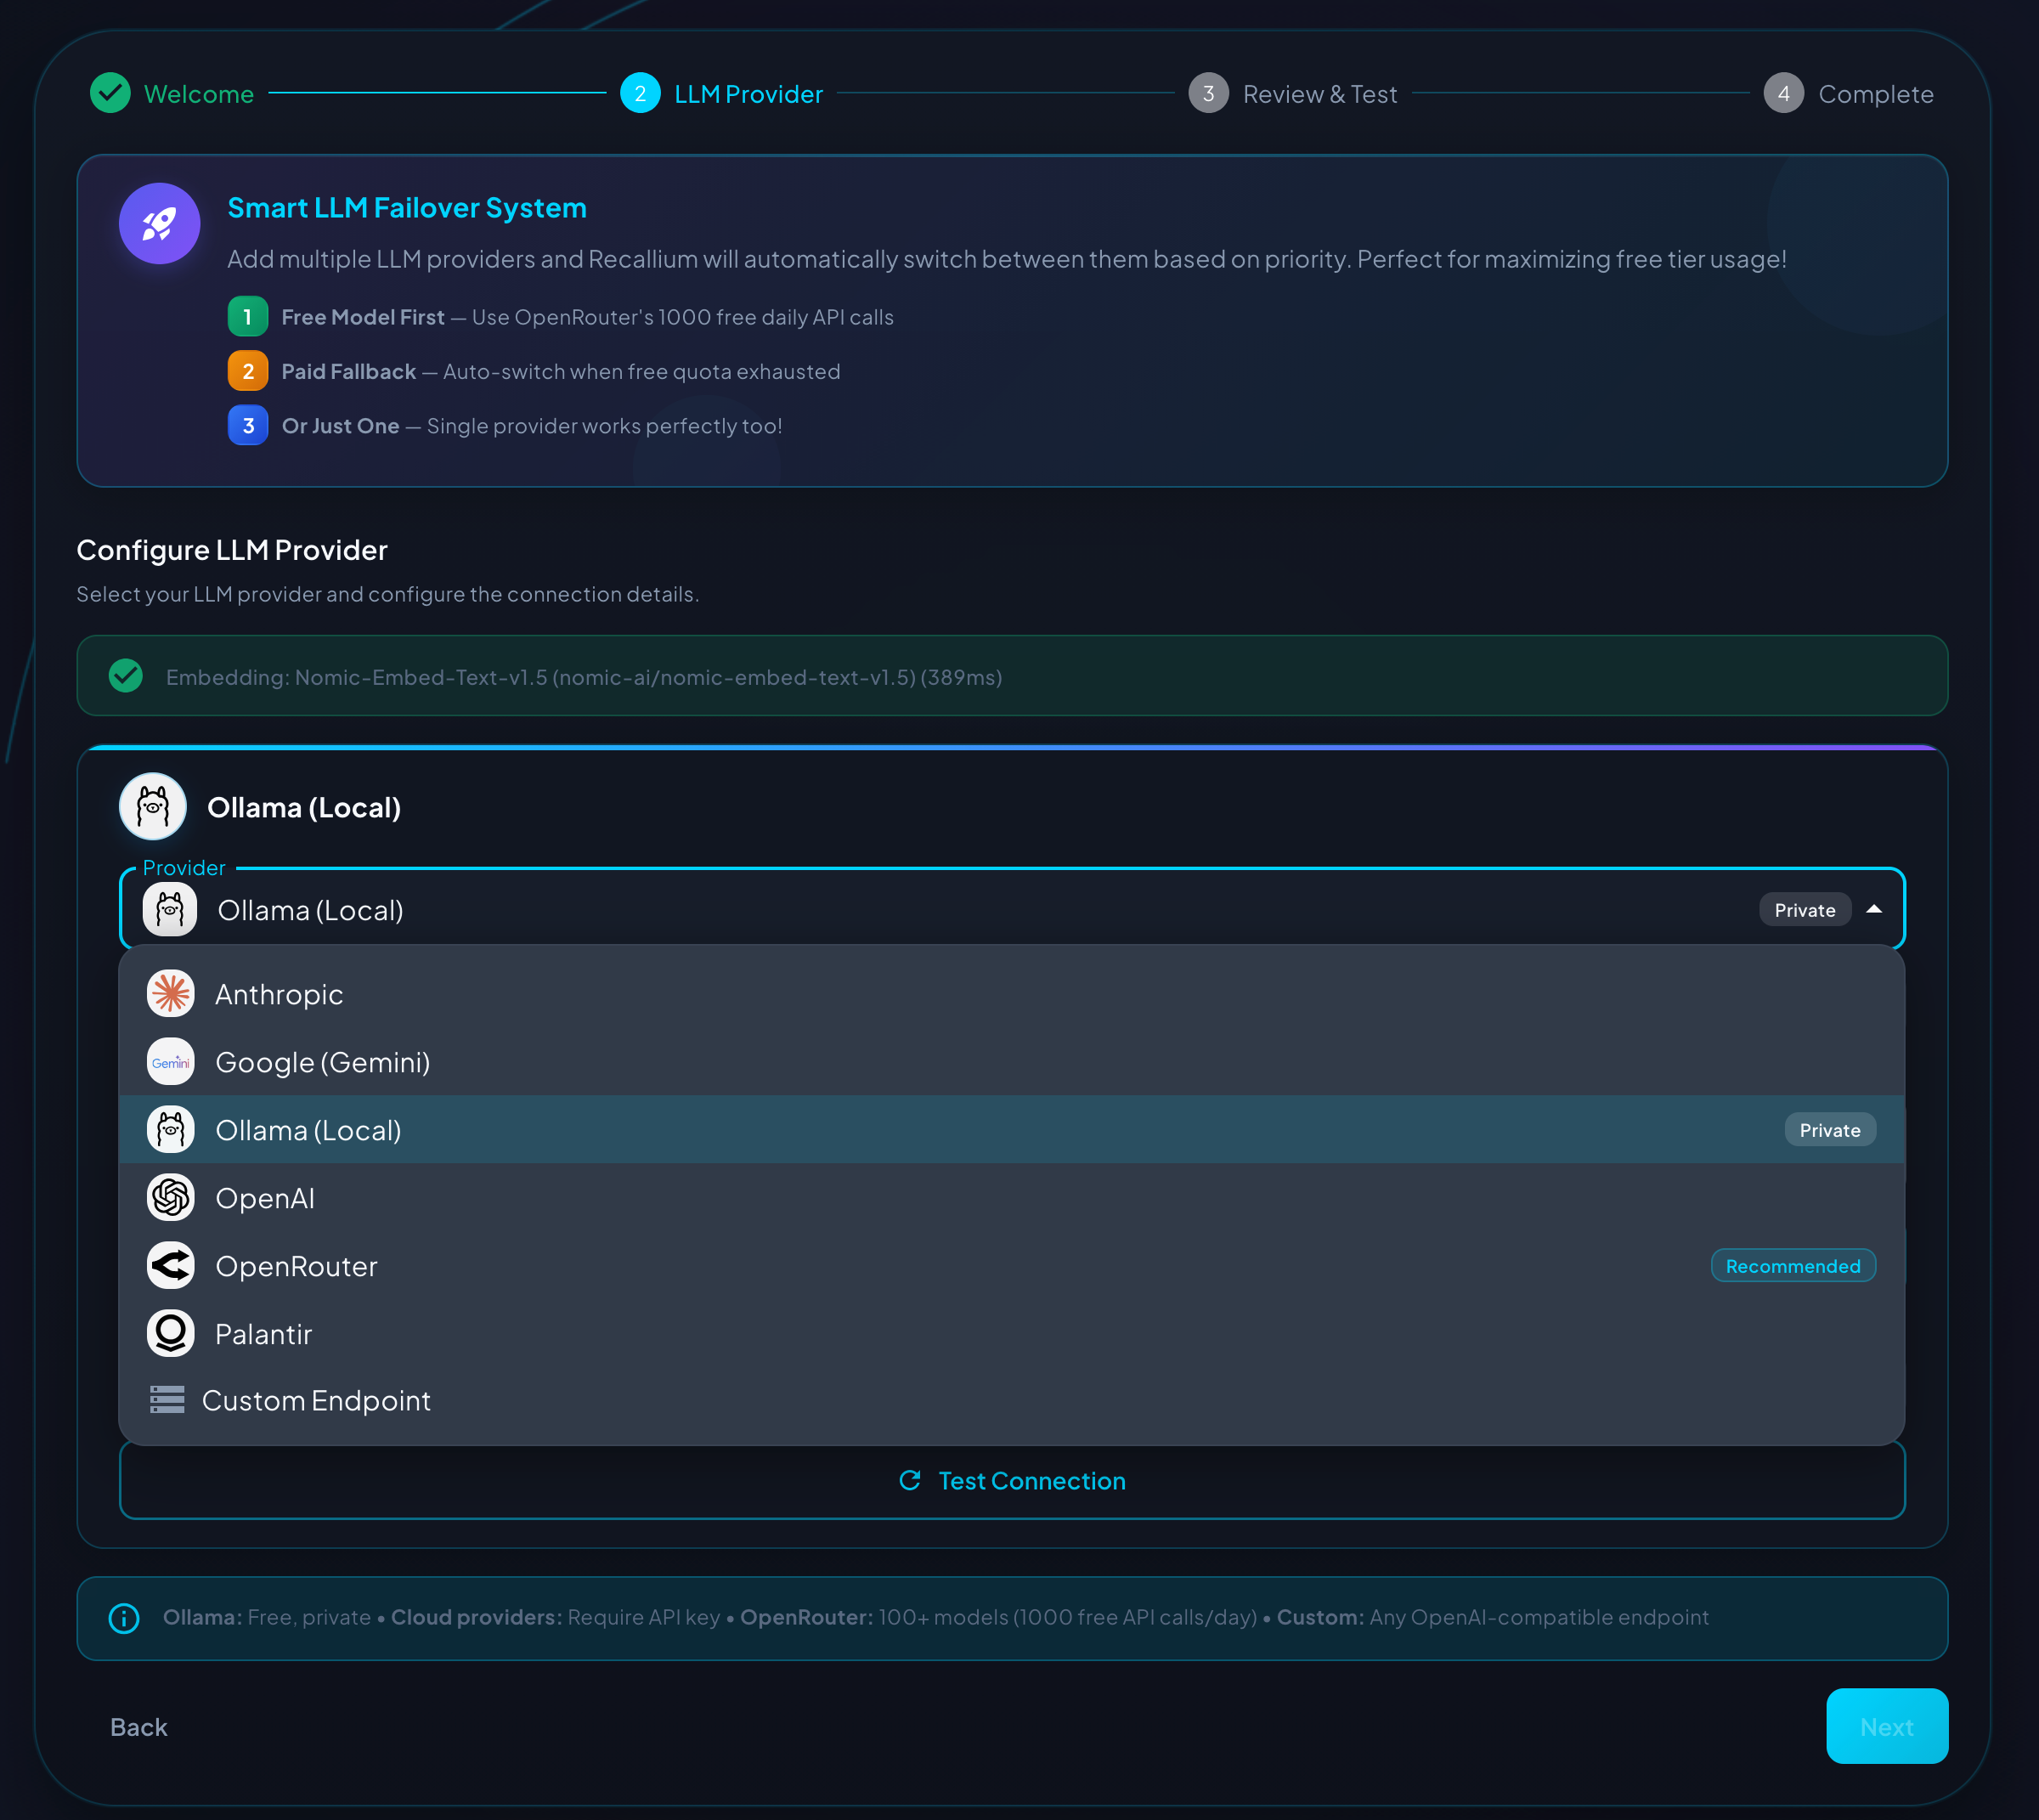Viewport: 2039px width, 1820px height.
Task: Click the green number 1 badge
Action: pyautogui.click(x=248, y=317)
